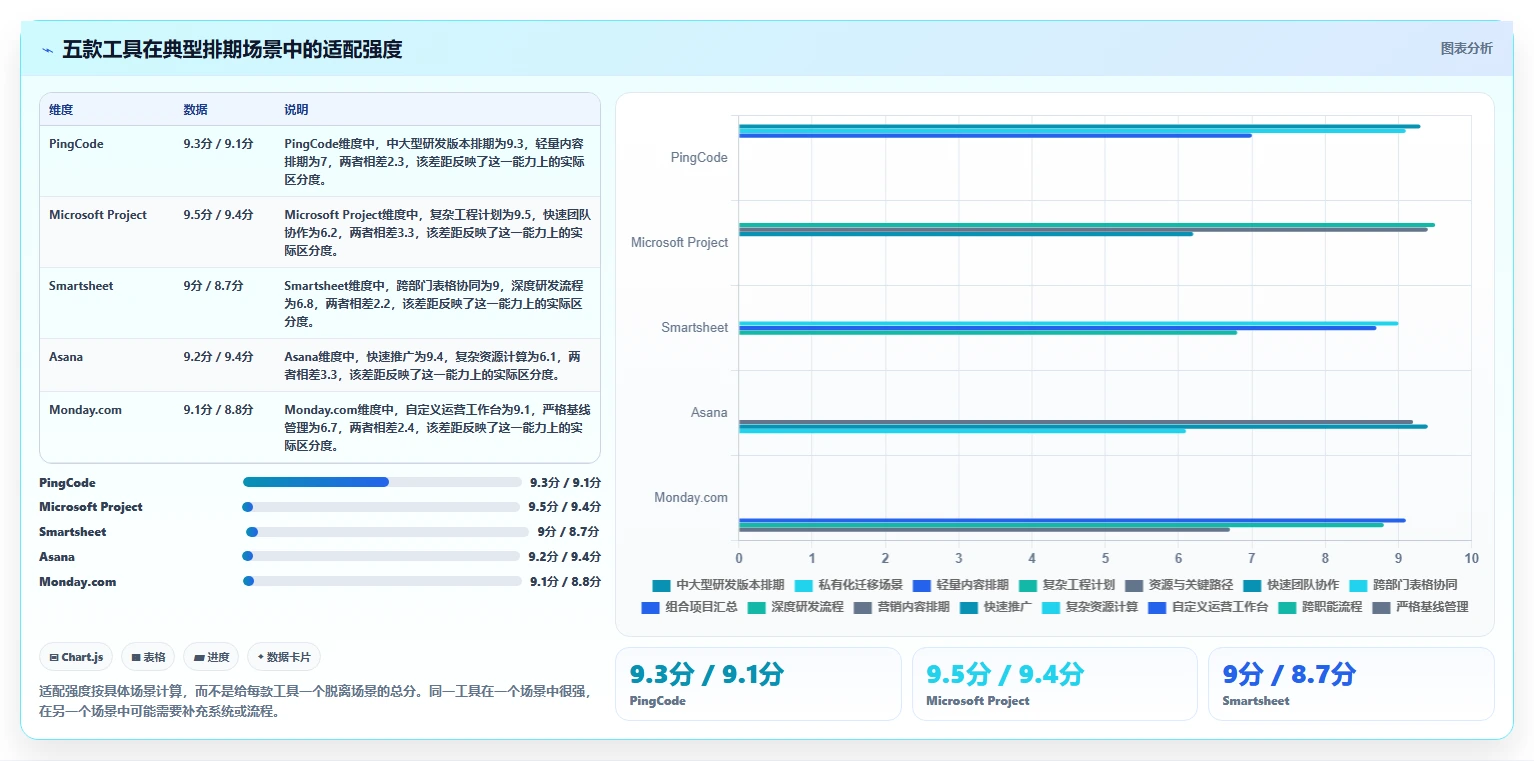The width and height of the screenshot is (1534, 761).
Task: Click the 营销内容排期 legend color swatch
Action: [x=863, y=607]
